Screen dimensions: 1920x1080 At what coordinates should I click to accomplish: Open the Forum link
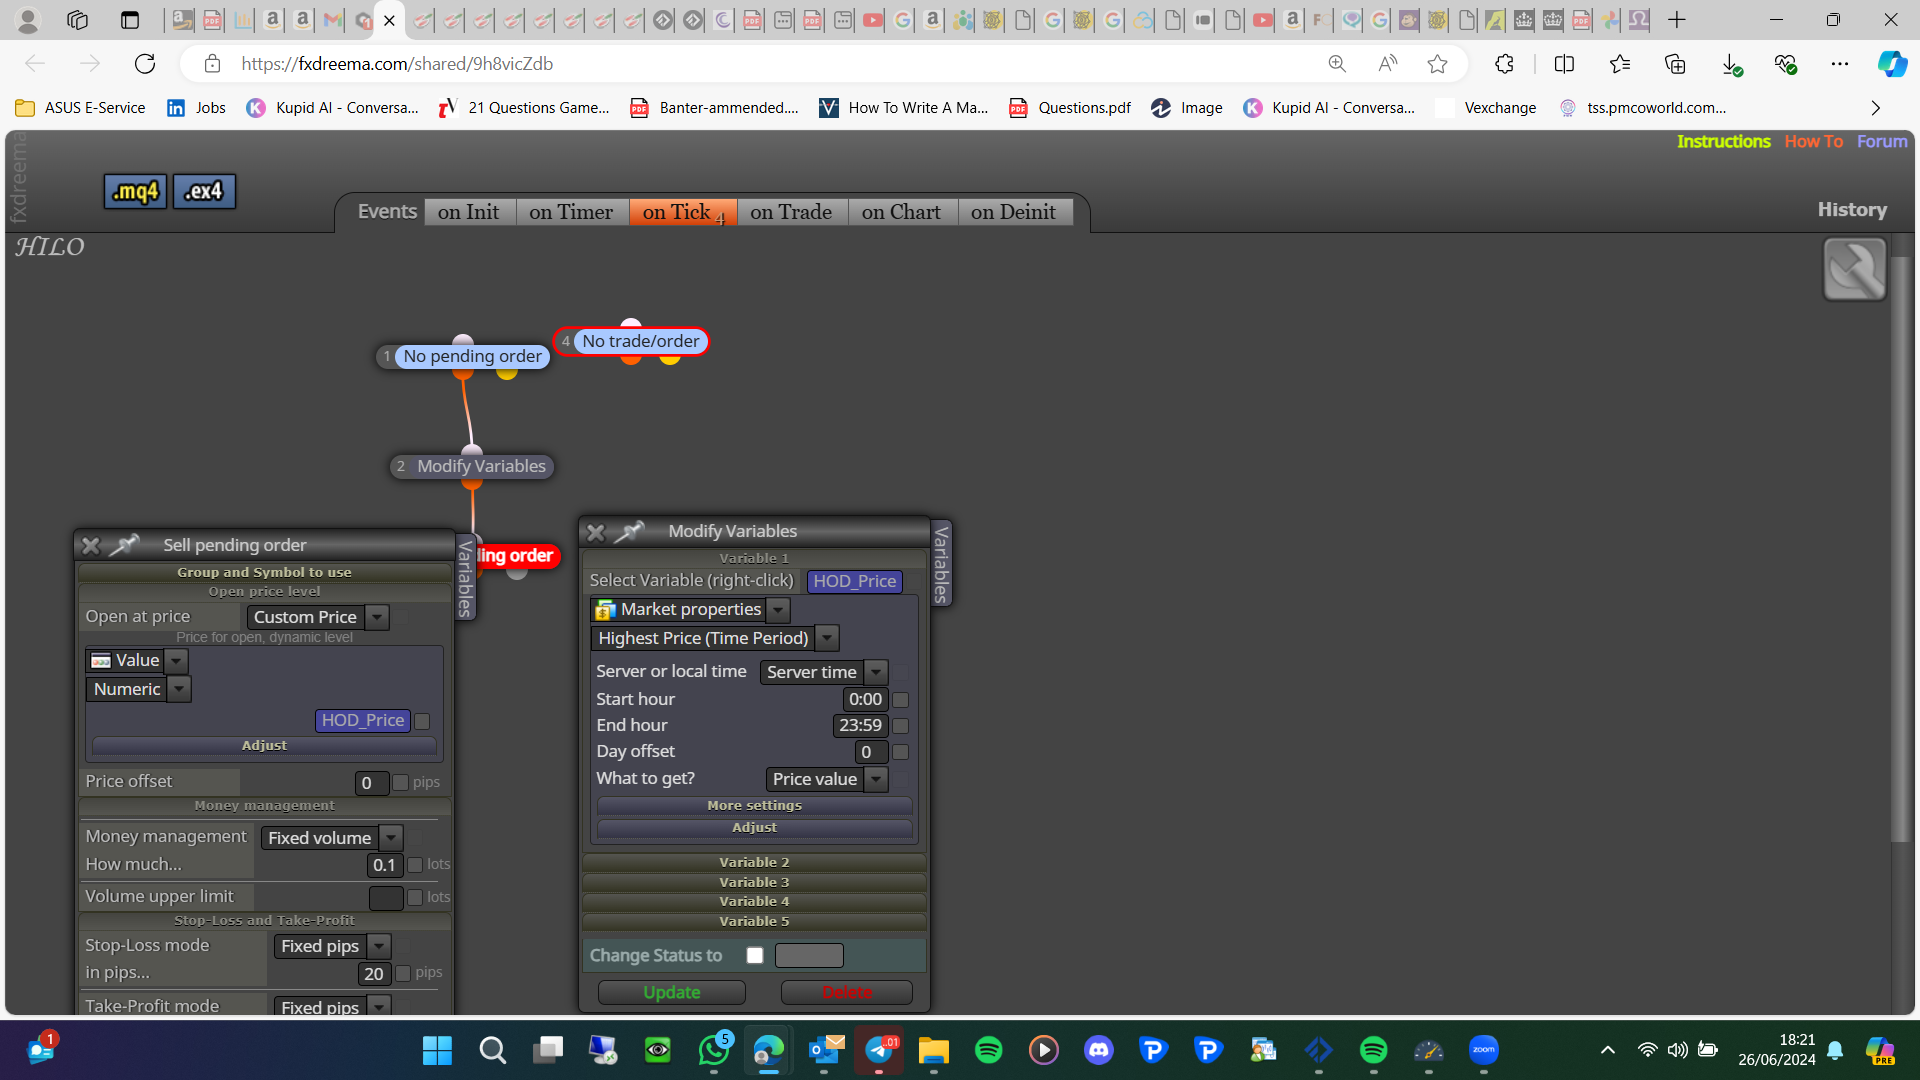click(x=1882, y=142)
